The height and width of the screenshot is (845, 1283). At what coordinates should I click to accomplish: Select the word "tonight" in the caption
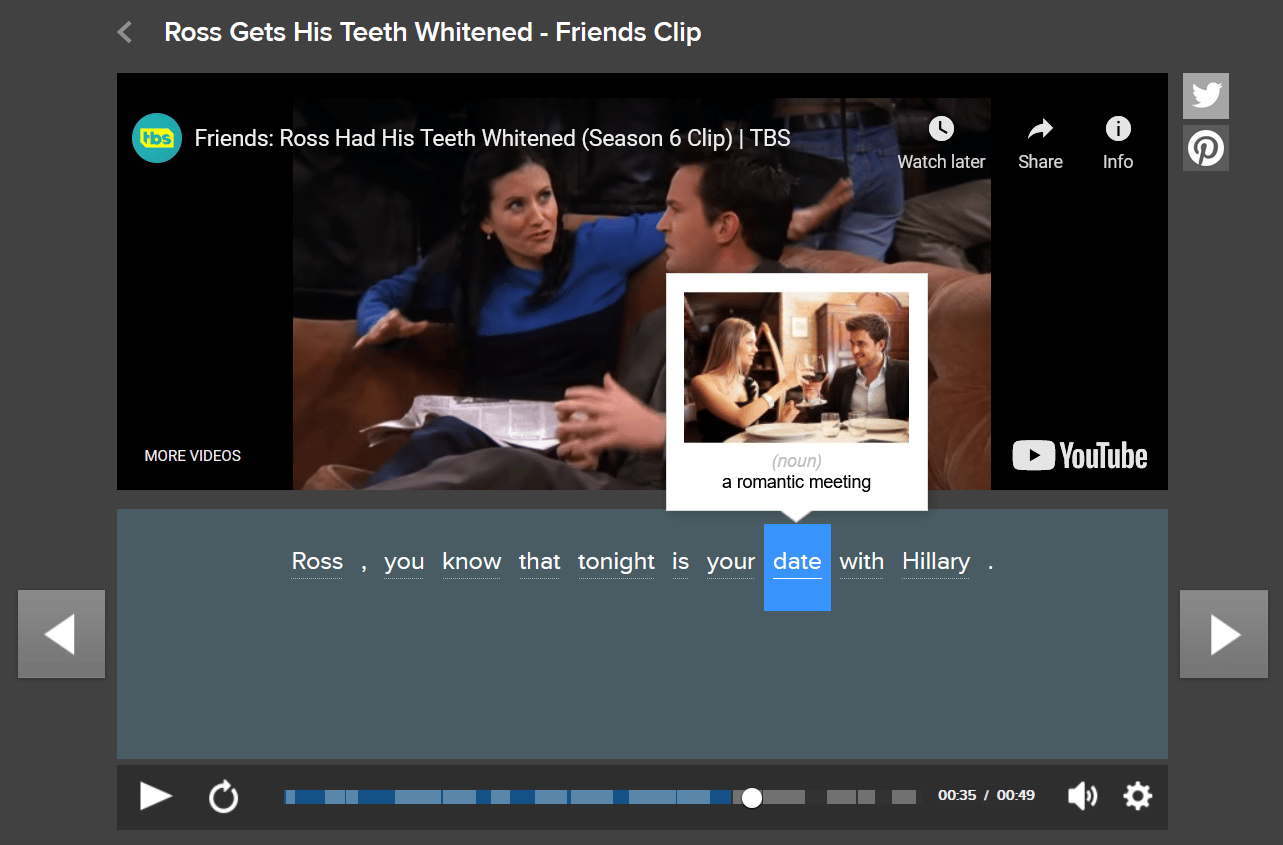pyautogui.click(x=616, y=562)
